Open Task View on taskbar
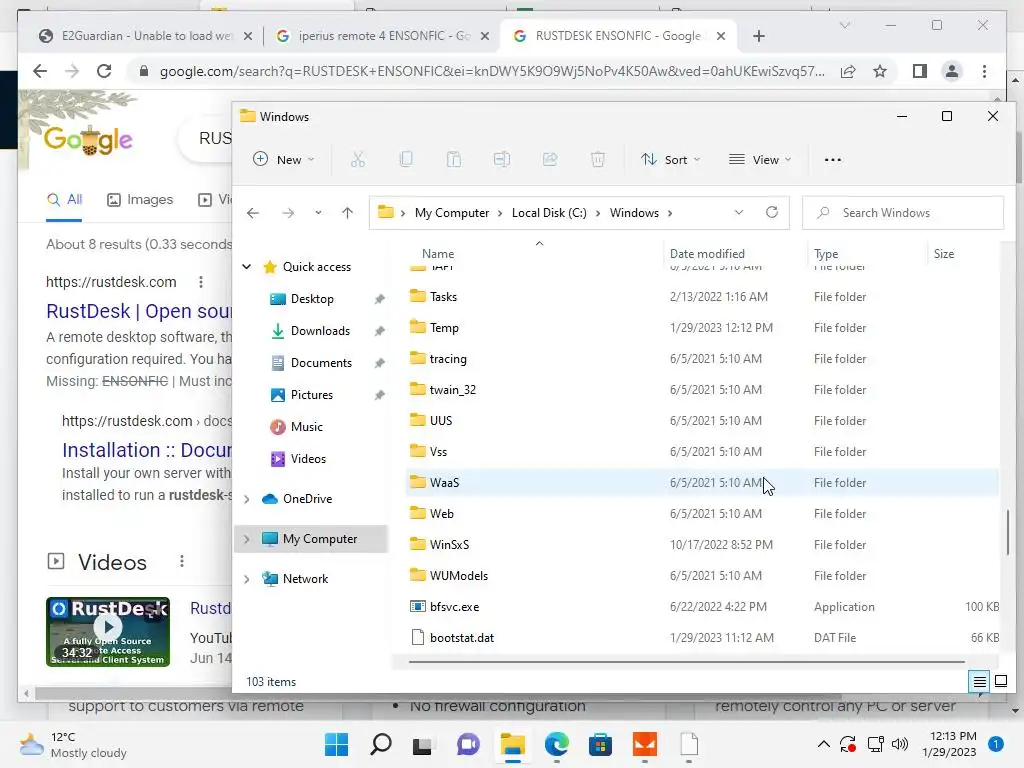 click(x=423, y=745)
